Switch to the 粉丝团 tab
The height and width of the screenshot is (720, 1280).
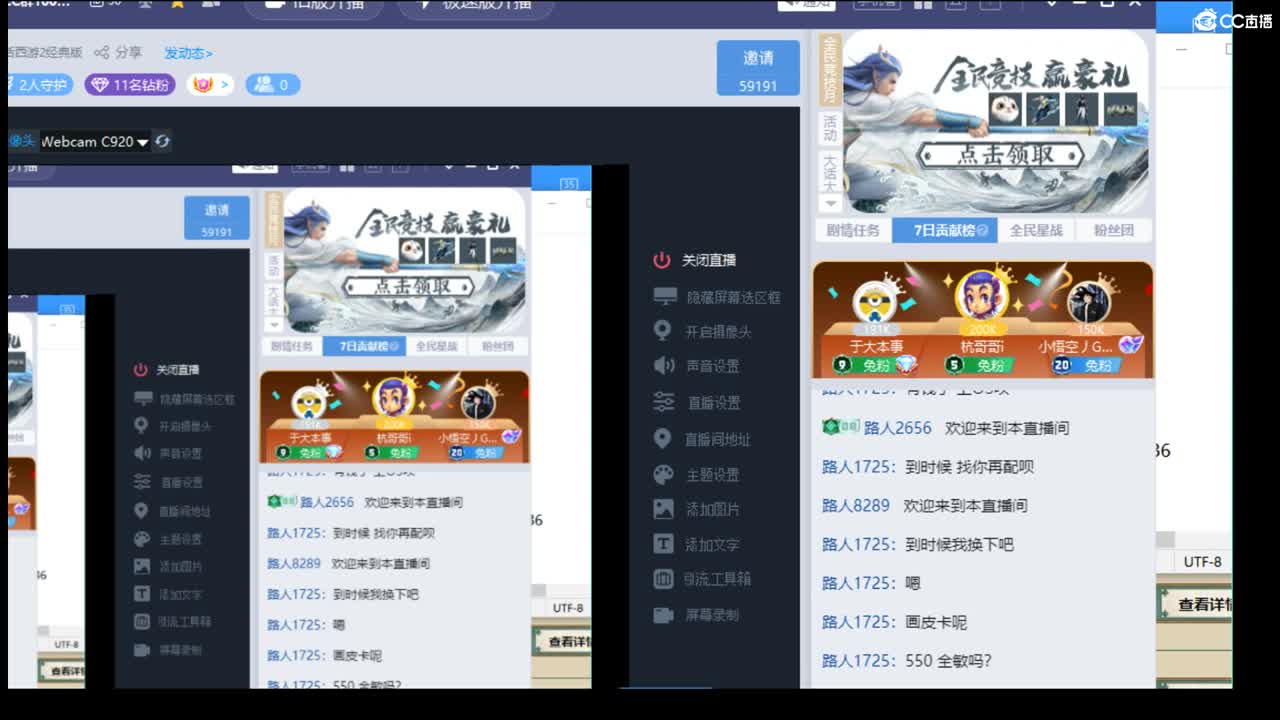(1113, 230)
